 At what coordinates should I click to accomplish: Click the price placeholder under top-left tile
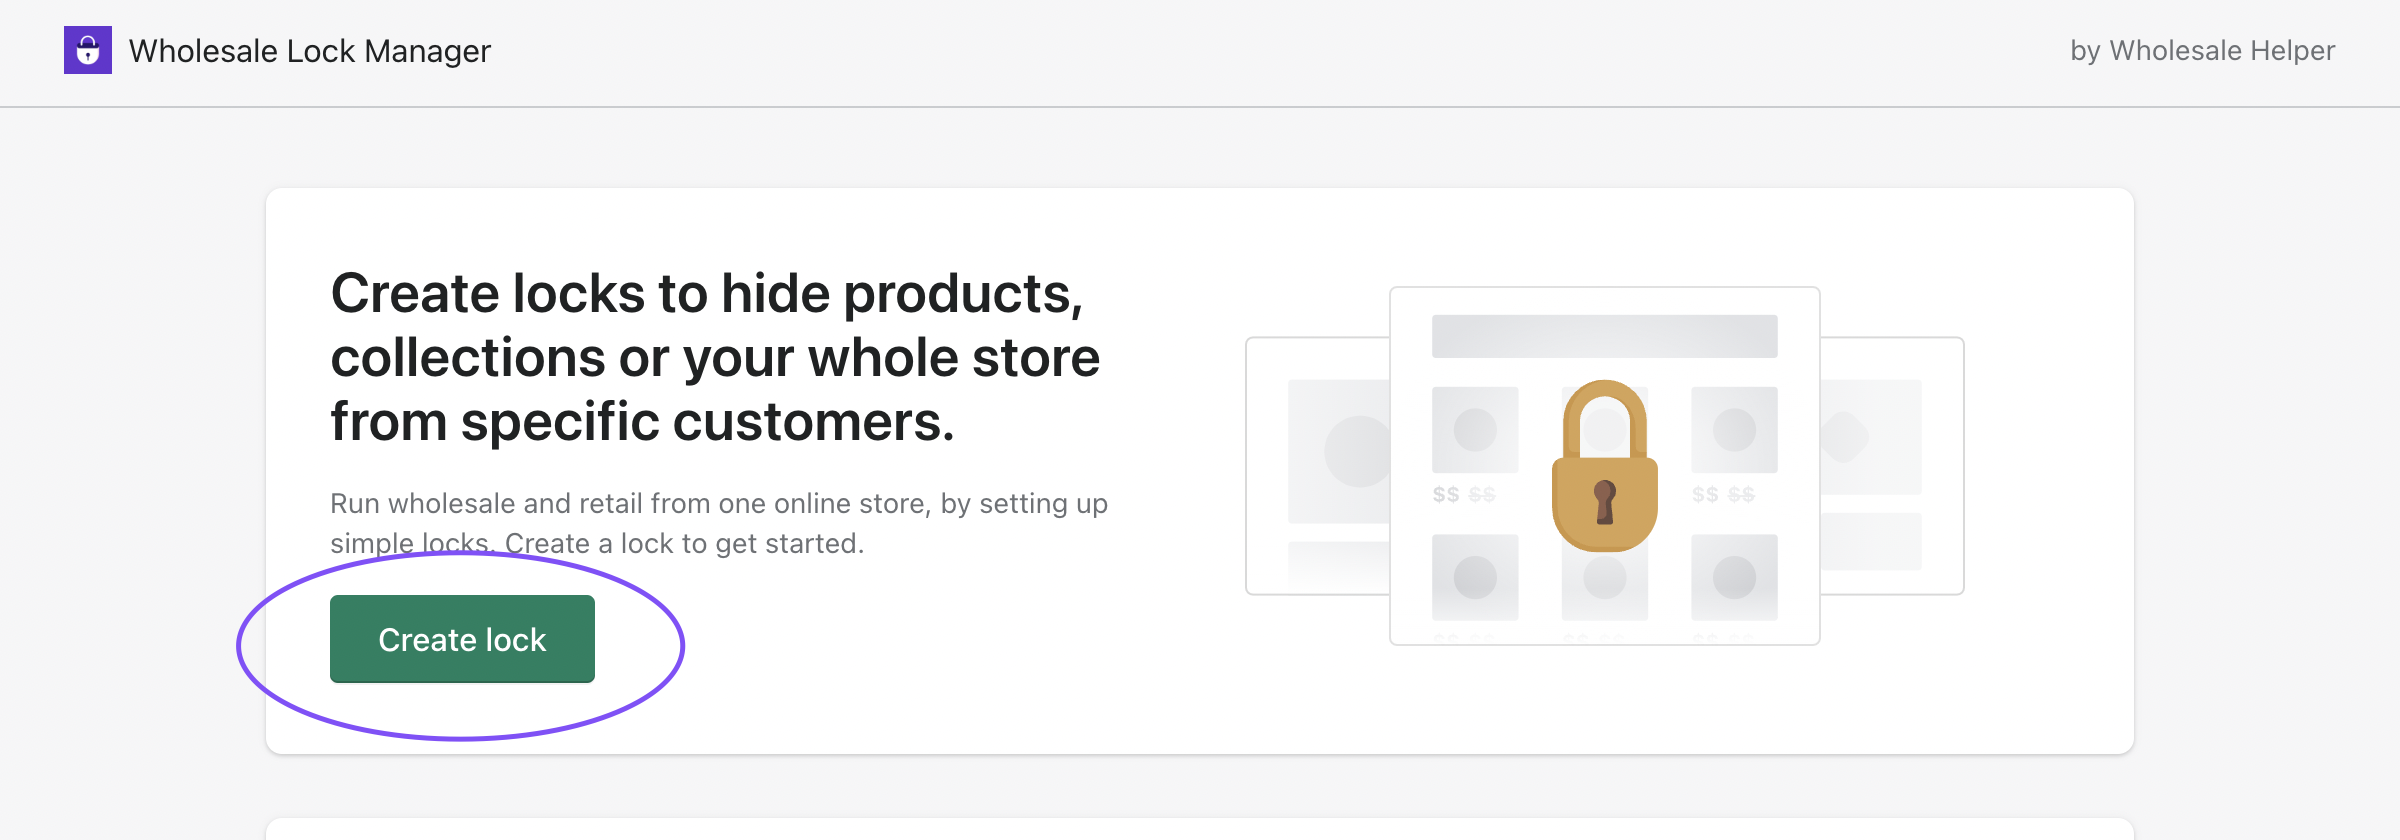(x=1464, y=494)
